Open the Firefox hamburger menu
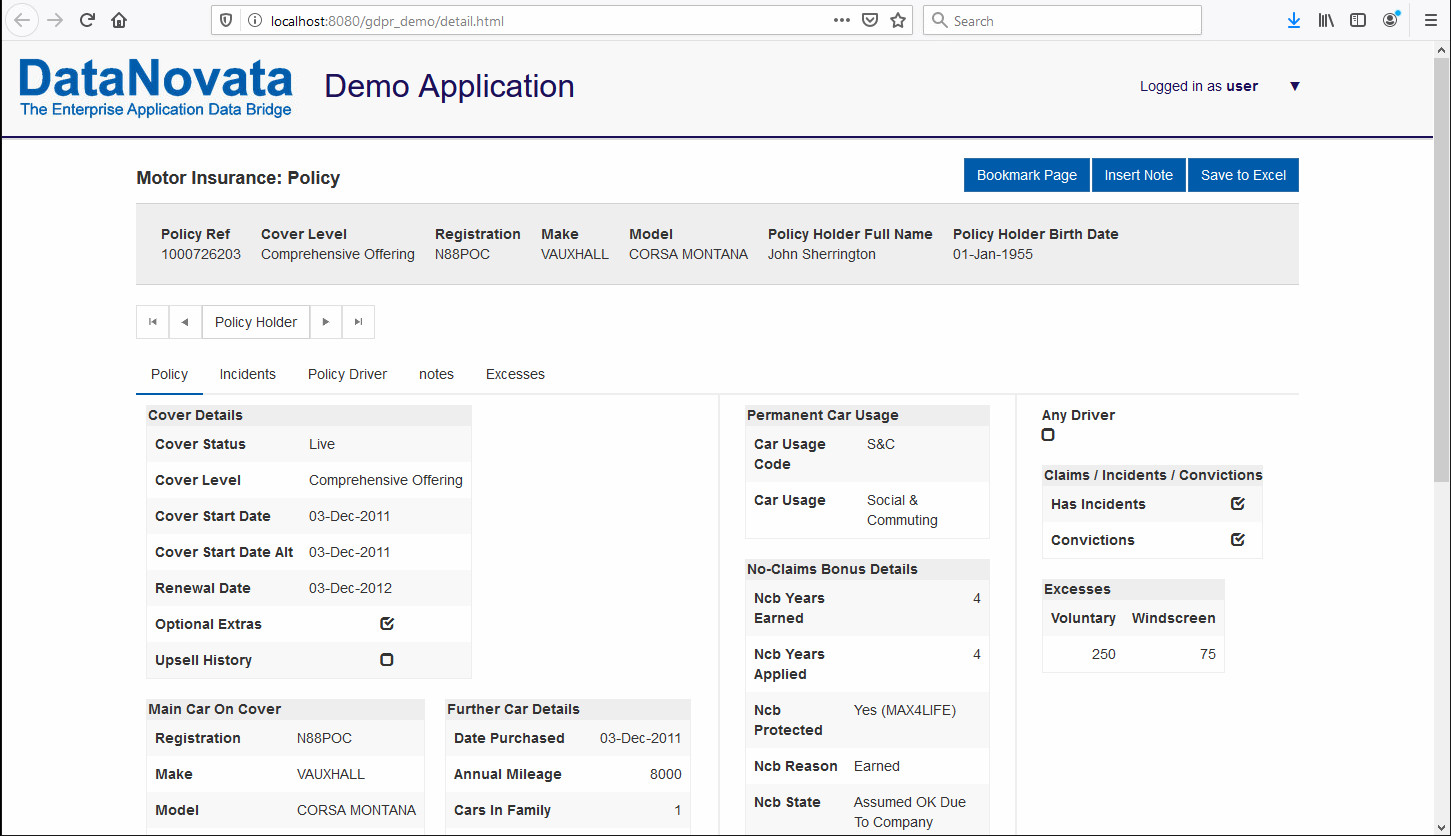The height and width of the screenshot is (836, 1451). [1430, 20]
